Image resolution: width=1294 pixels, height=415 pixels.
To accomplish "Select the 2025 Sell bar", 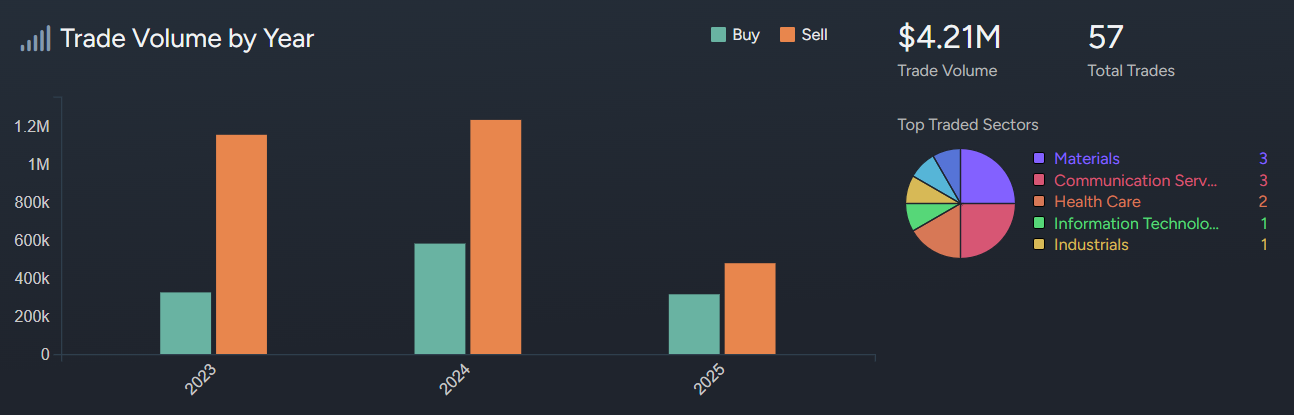I will (x=749, y=308).
